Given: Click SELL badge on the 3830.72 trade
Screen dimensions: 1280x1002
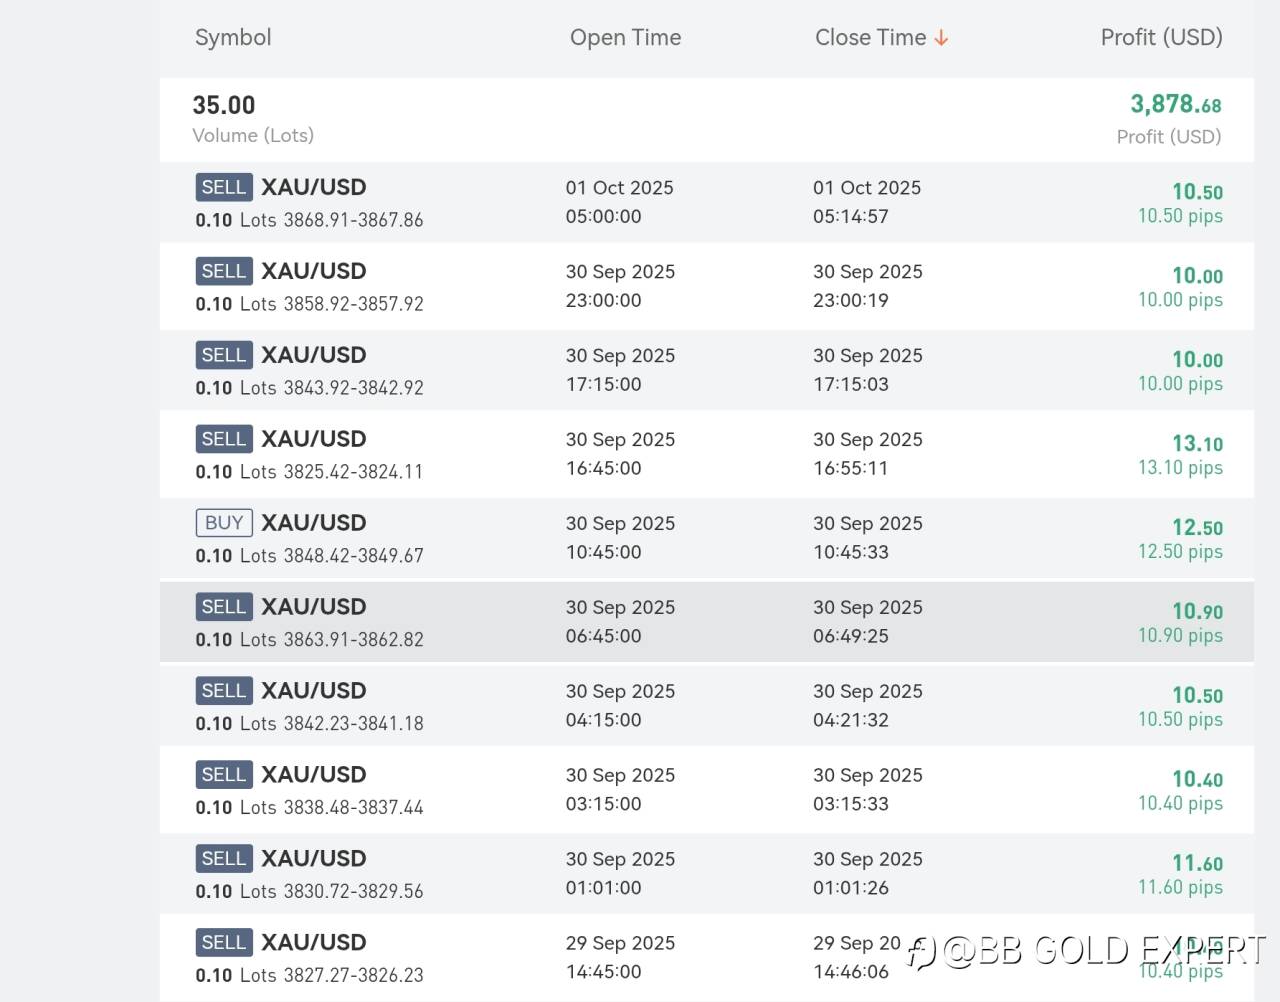Looking at the screenshot, I should pyautogui.click(x=223, y=859).
